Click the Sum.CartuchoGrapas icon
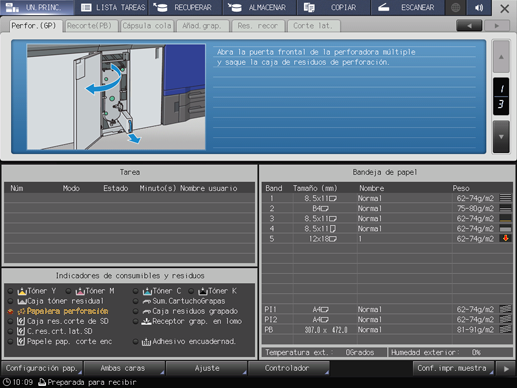This screenshot has height=388, width=517. click(147, 301)
